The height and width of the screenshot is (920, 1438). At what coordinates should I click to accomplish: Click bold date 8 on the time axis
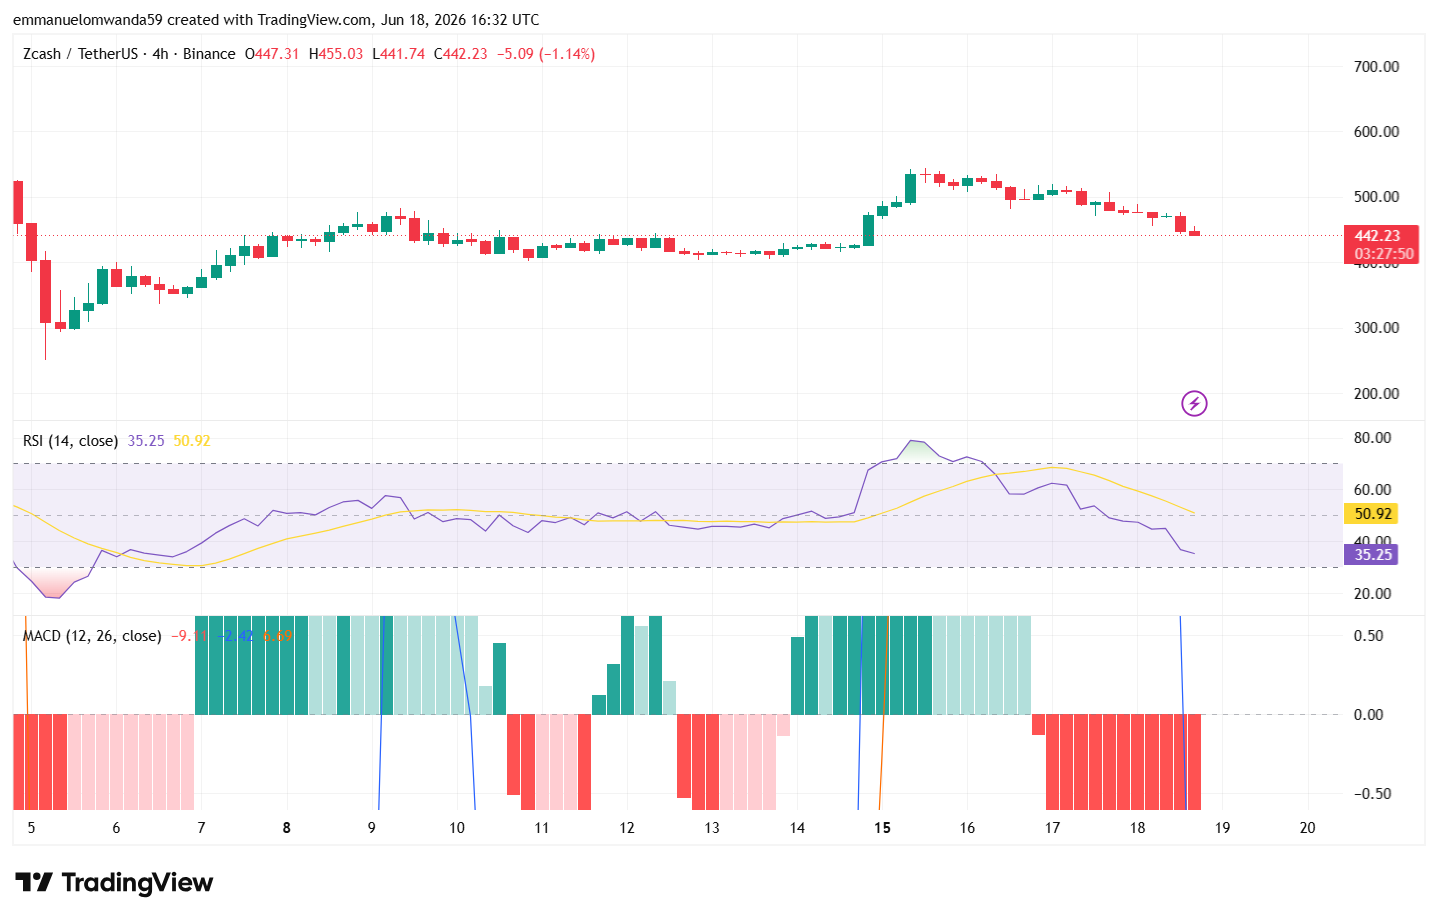coord(287,828)
